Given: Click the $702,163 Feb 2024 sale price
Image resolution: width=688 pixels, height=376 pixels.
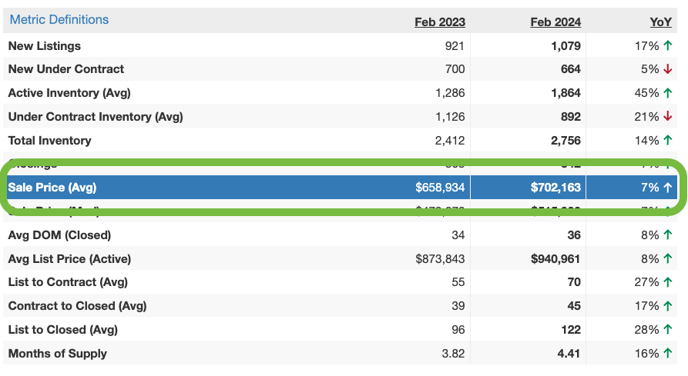Looking at the screenshot, I should pos(555,187).
